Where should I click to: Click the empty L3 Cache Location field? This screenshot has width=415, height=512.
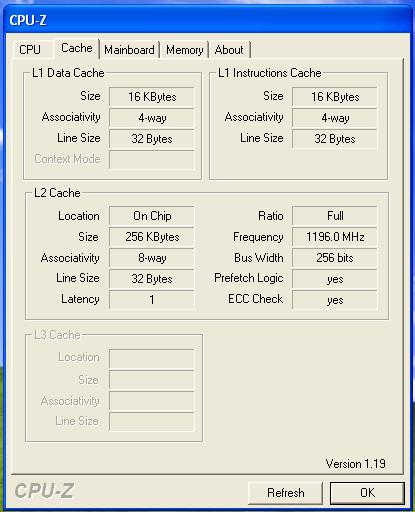pos(152,359)
